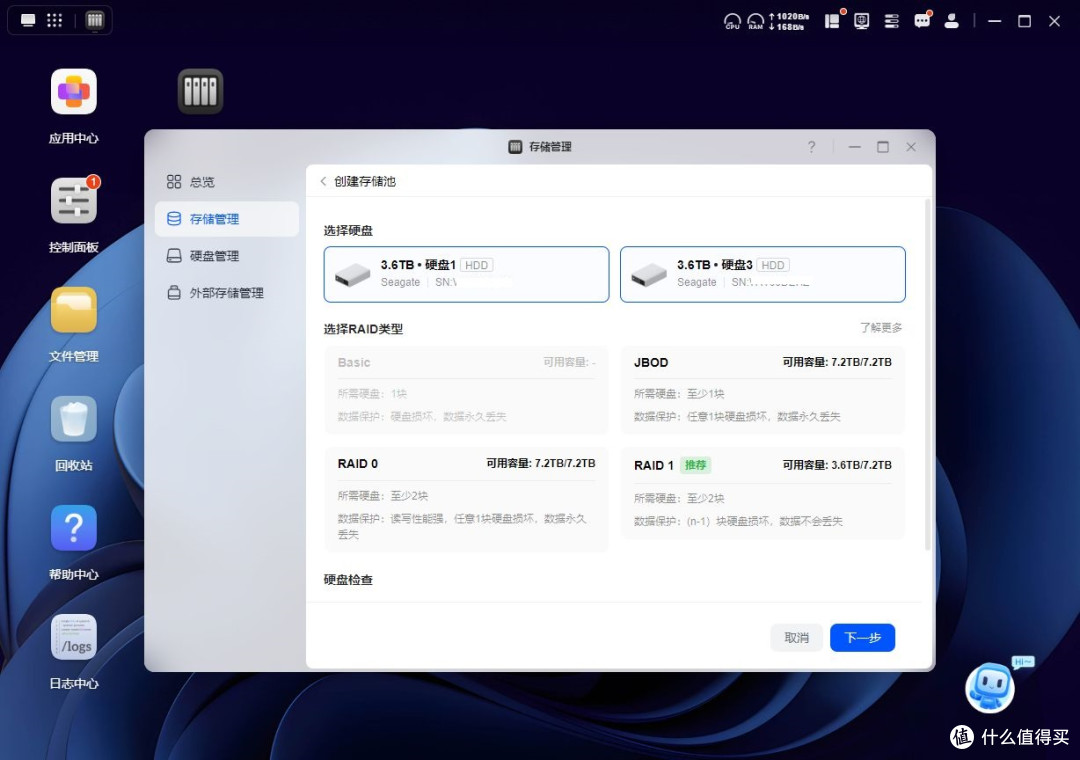Open the app grid launcher icon
This screenshot has height=760, width=1080.
pyautogui.click(x=54, y=20)
